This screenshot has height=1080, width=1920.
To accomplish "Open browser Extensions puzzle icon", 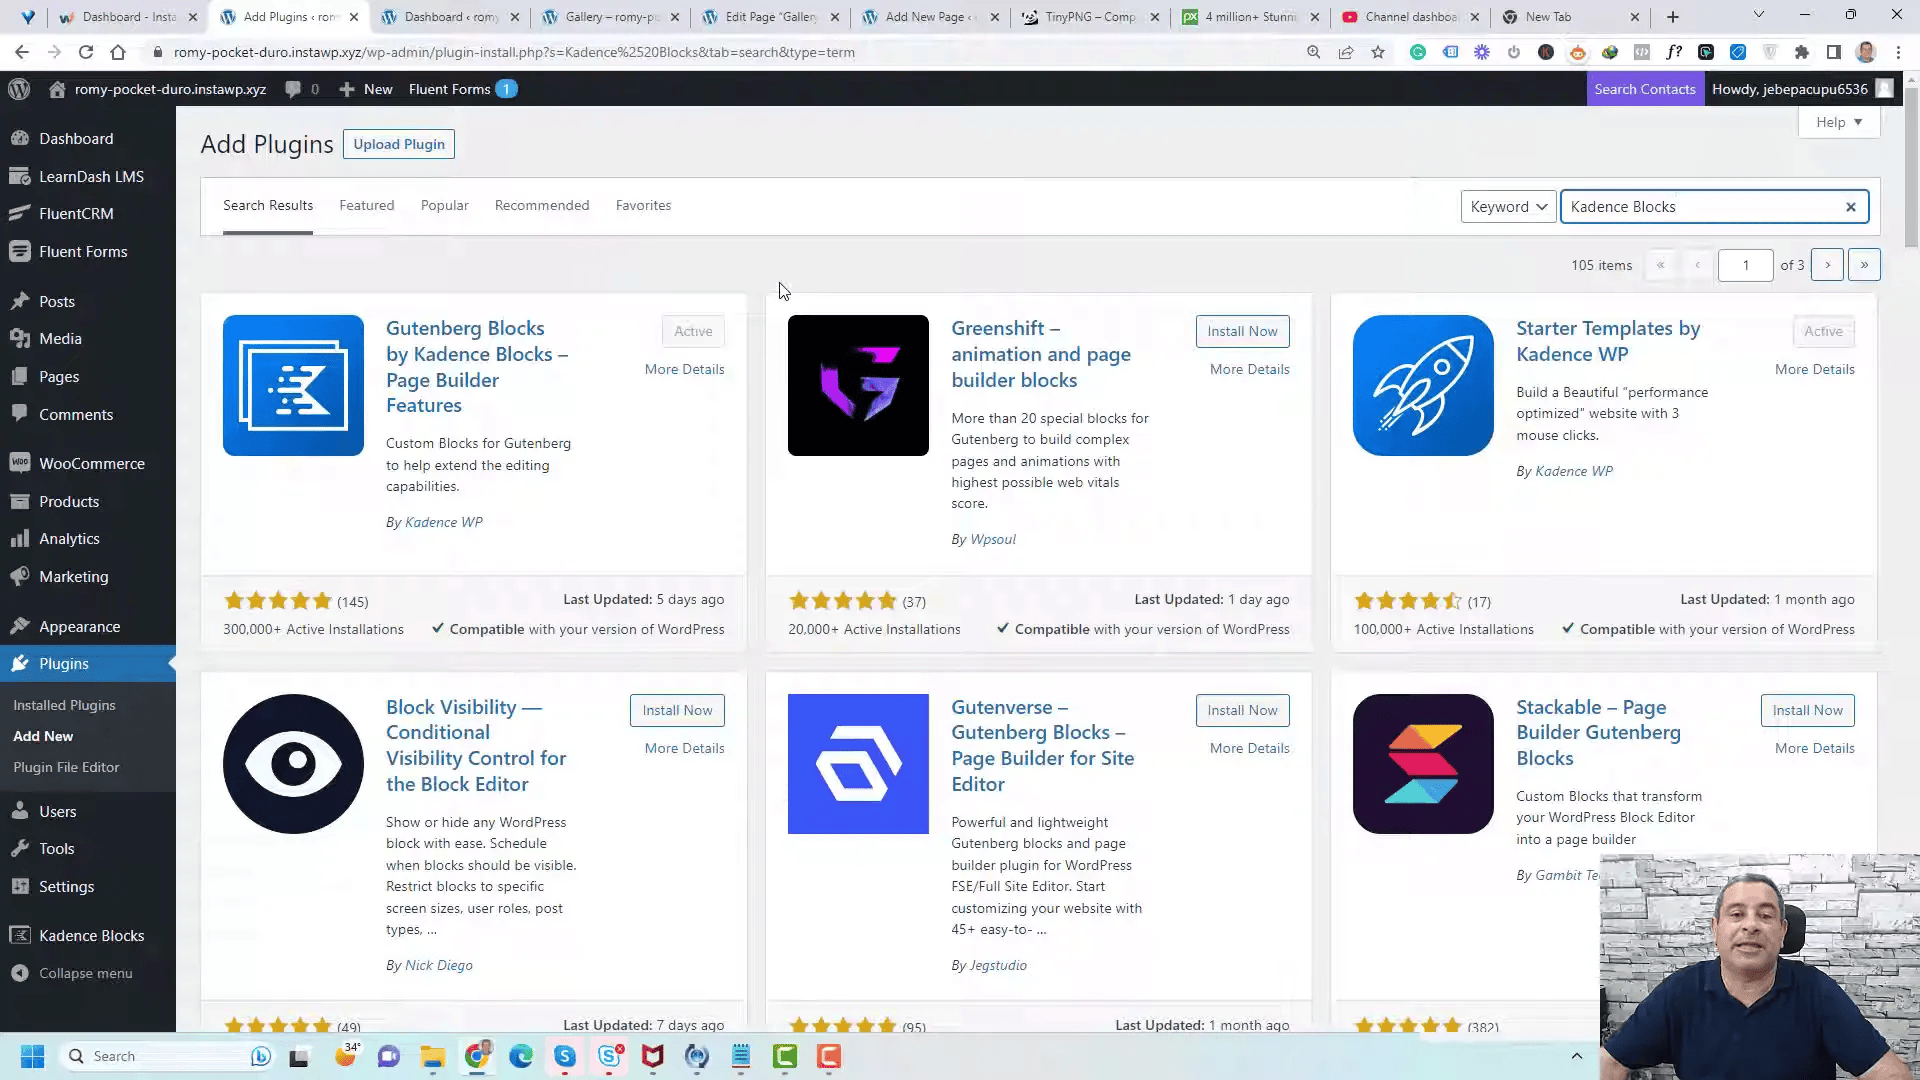I will [1802, 52].
